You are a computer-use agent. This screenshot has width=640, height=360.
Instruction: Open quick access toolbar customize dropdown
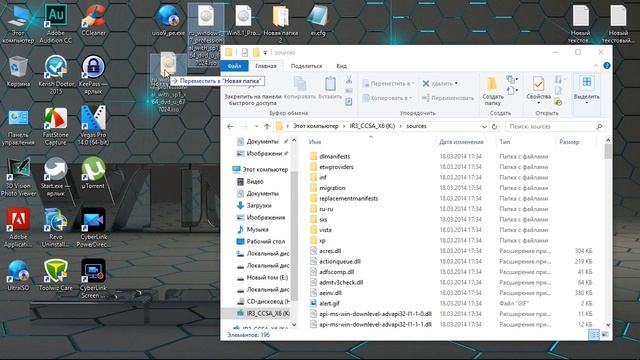click(x=265, y=53)
